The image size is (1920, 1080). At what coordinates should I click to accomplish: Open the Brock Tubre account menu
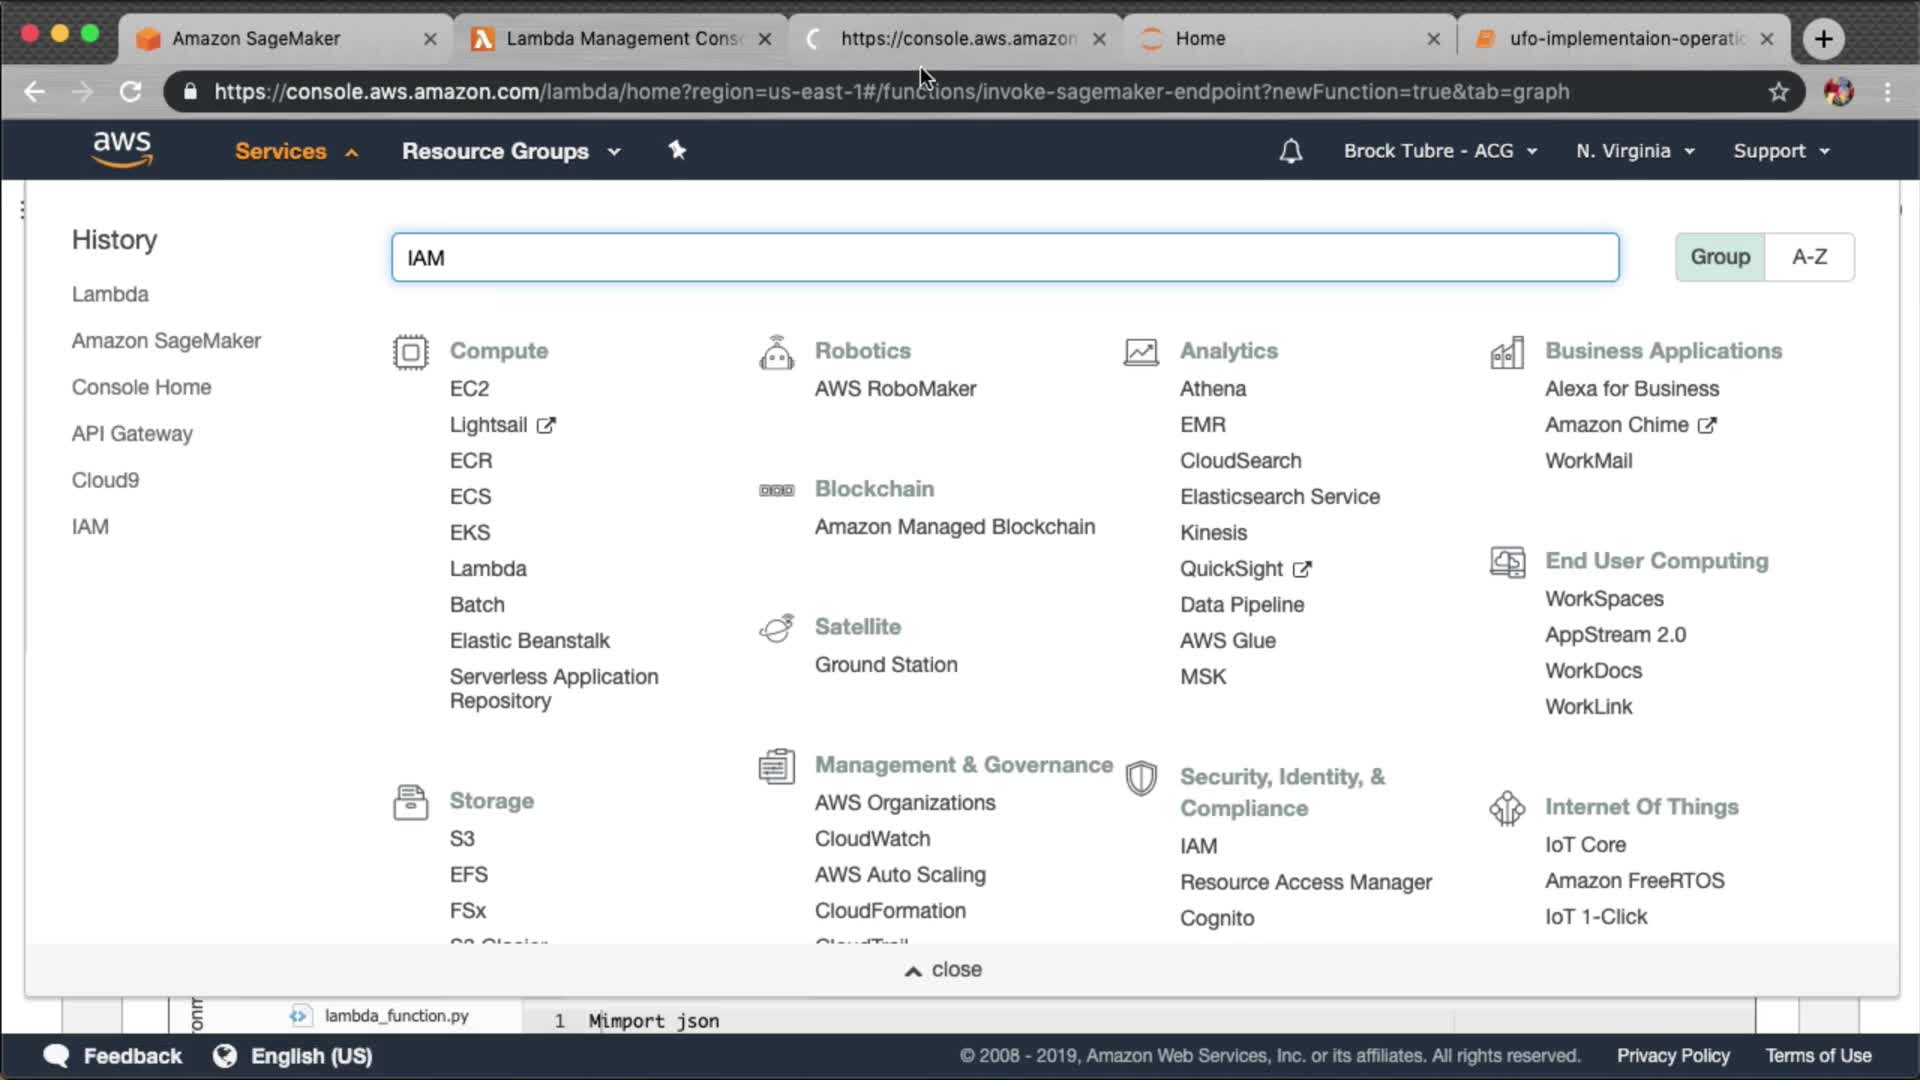point(1439,151)
